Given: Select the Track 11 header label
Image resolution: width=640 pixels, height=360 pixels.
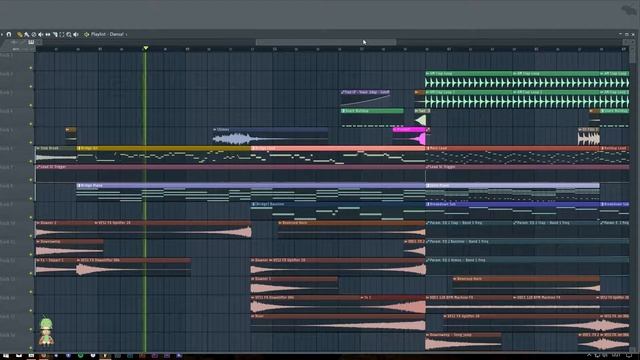Looking at the screenshot, I should [7, 242].
